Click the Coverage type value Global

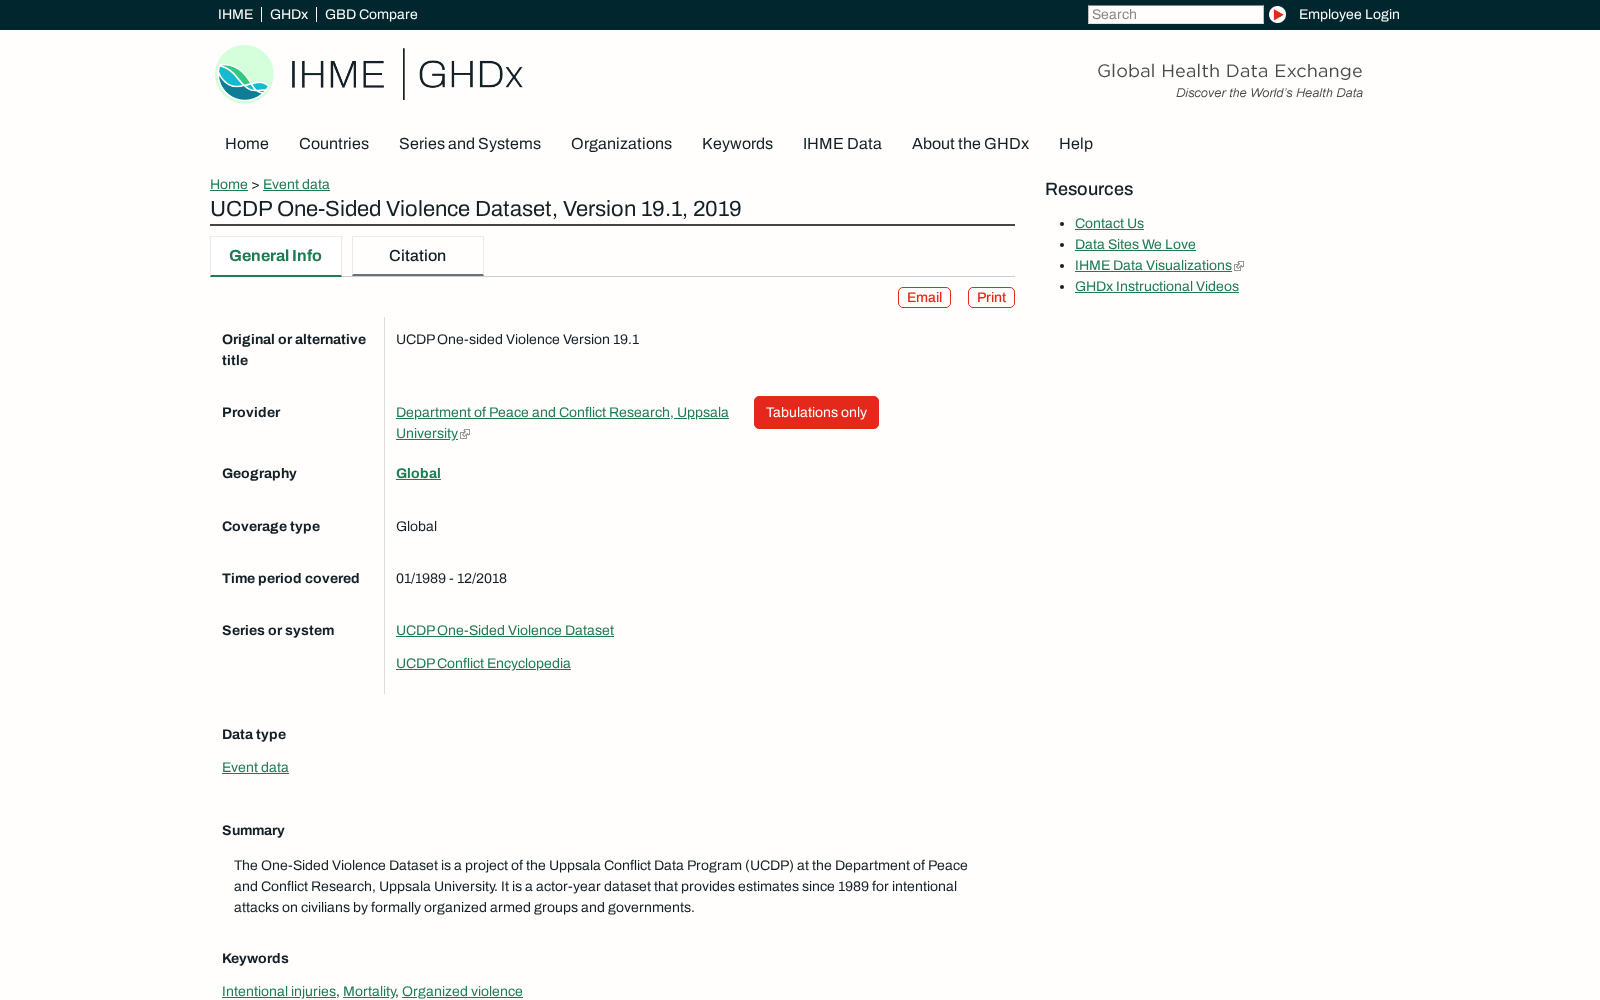coord(416,526)
